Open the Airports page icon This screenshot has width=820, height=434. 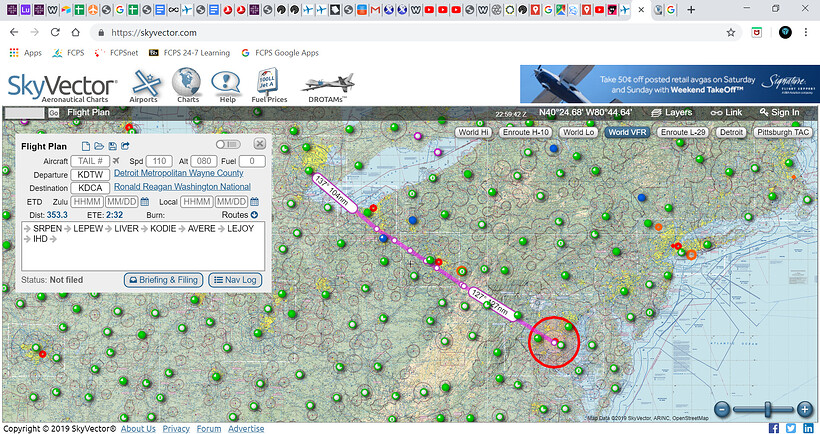click(x=144, y=85)
